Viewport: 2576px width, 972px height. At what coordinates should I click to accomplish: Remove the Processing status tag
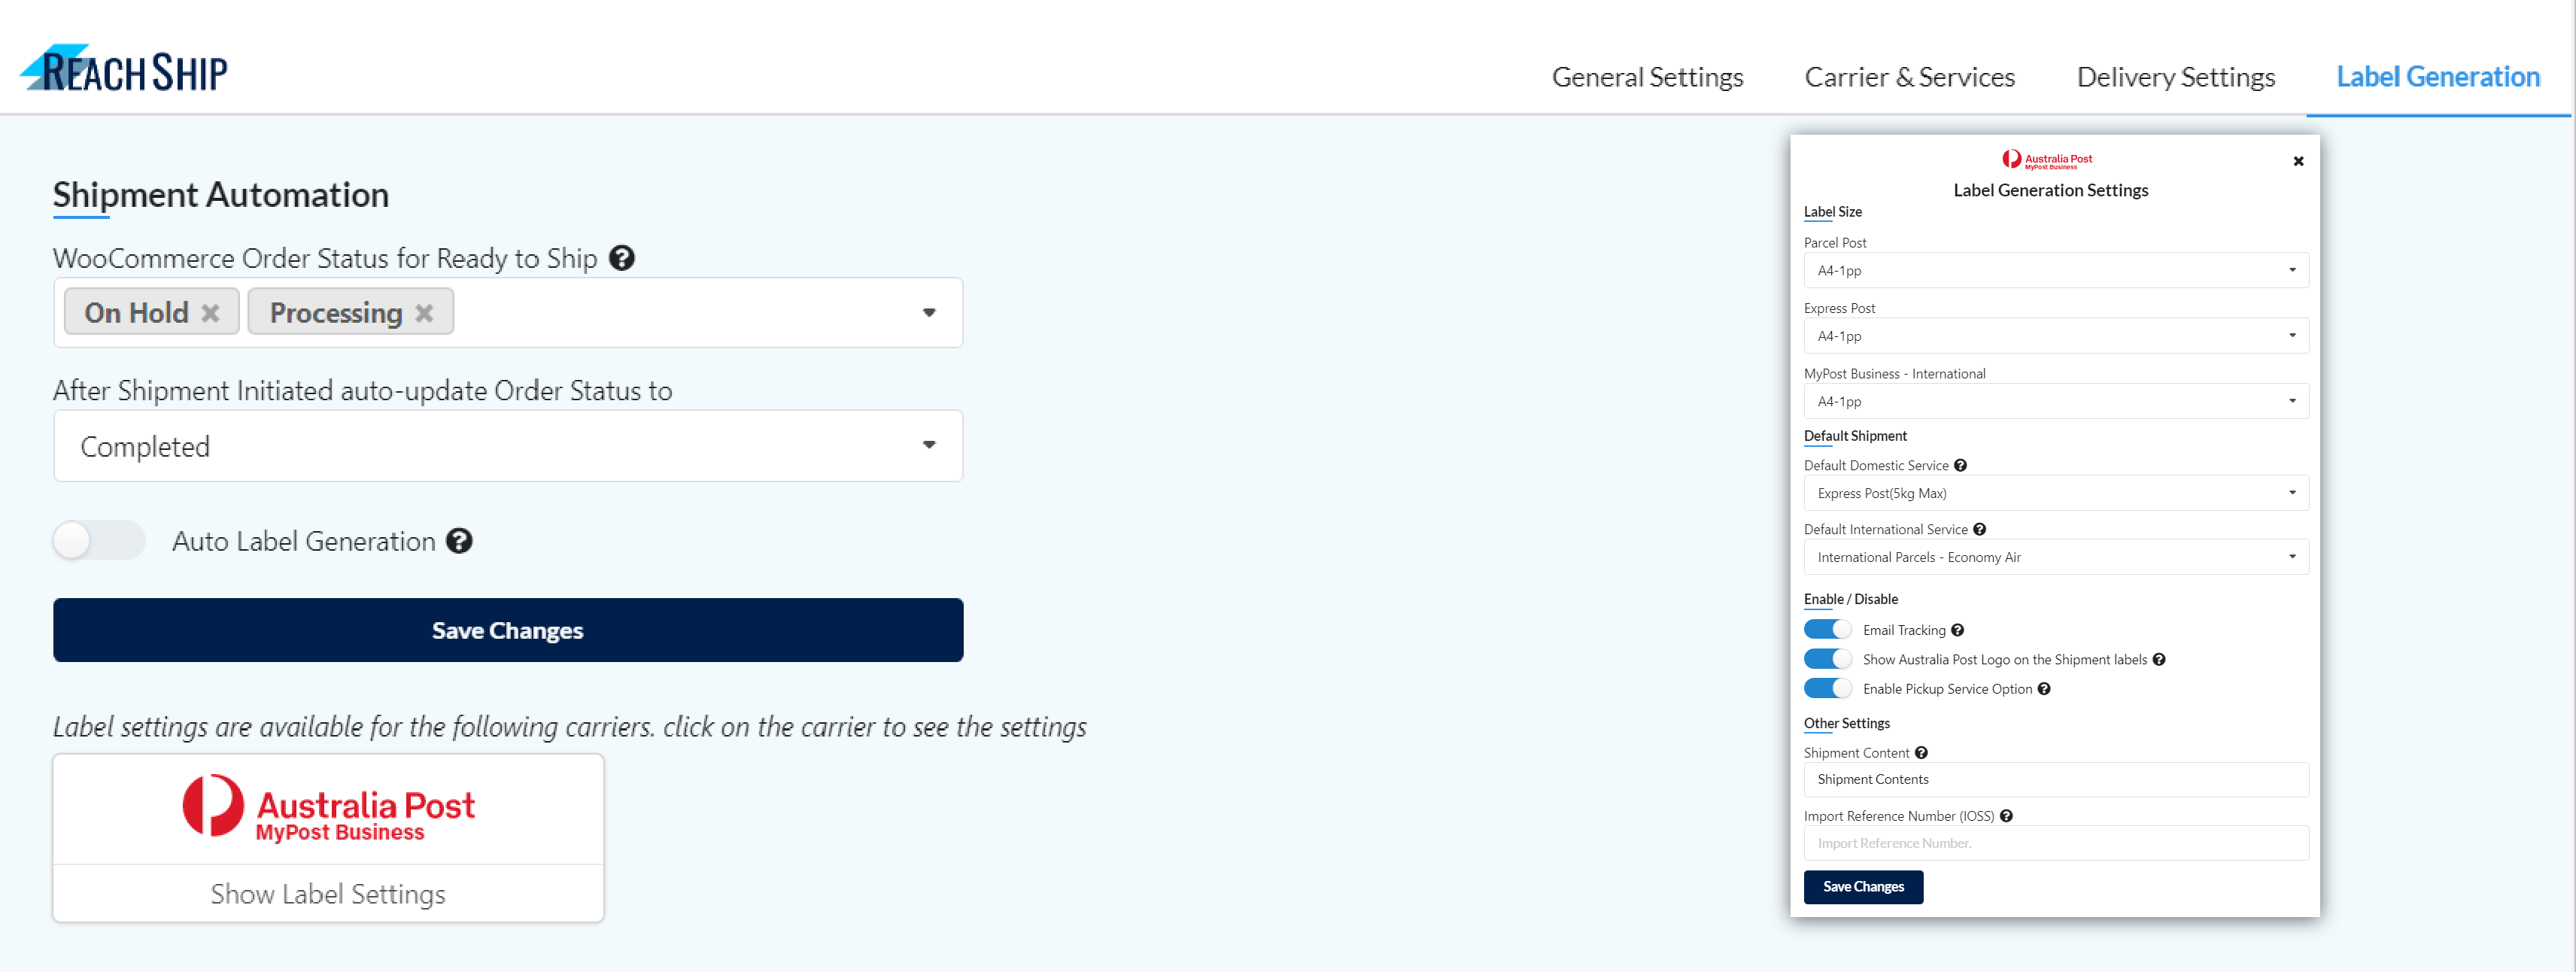pyautogui.click(x=424, y=313)
